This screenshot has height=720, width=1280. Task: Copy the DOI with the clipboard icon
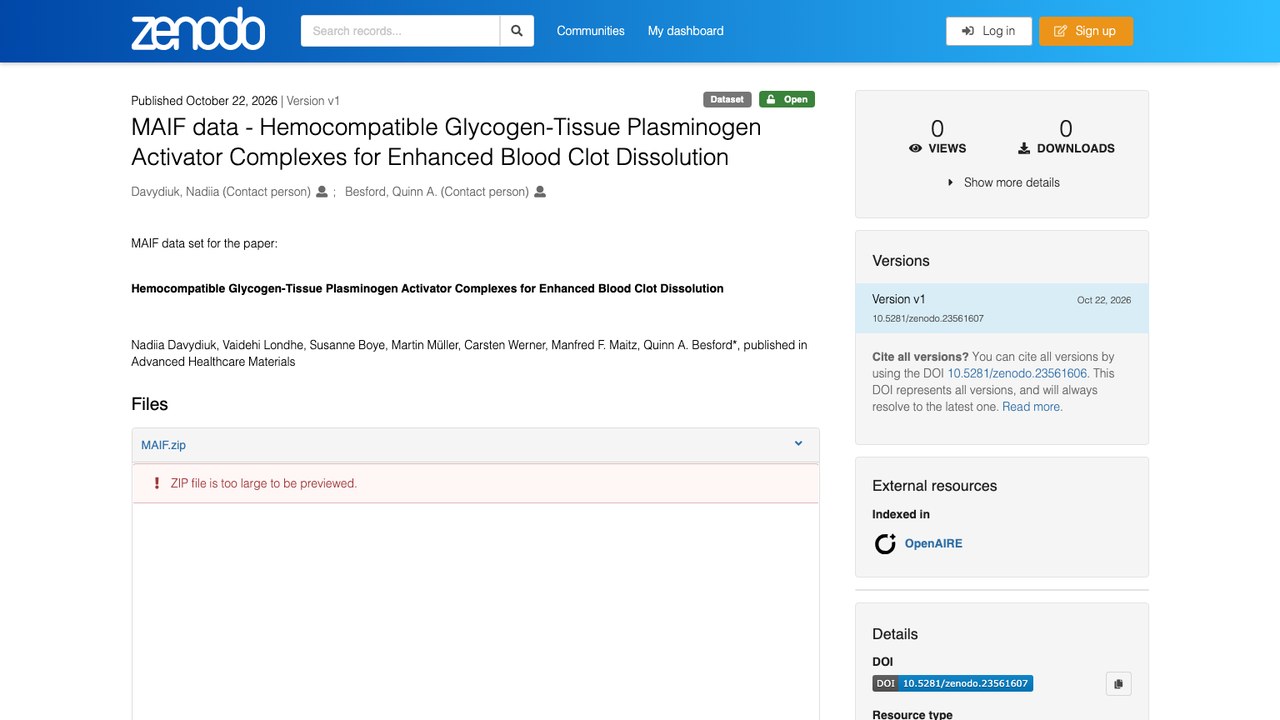tap(1118, 684)
